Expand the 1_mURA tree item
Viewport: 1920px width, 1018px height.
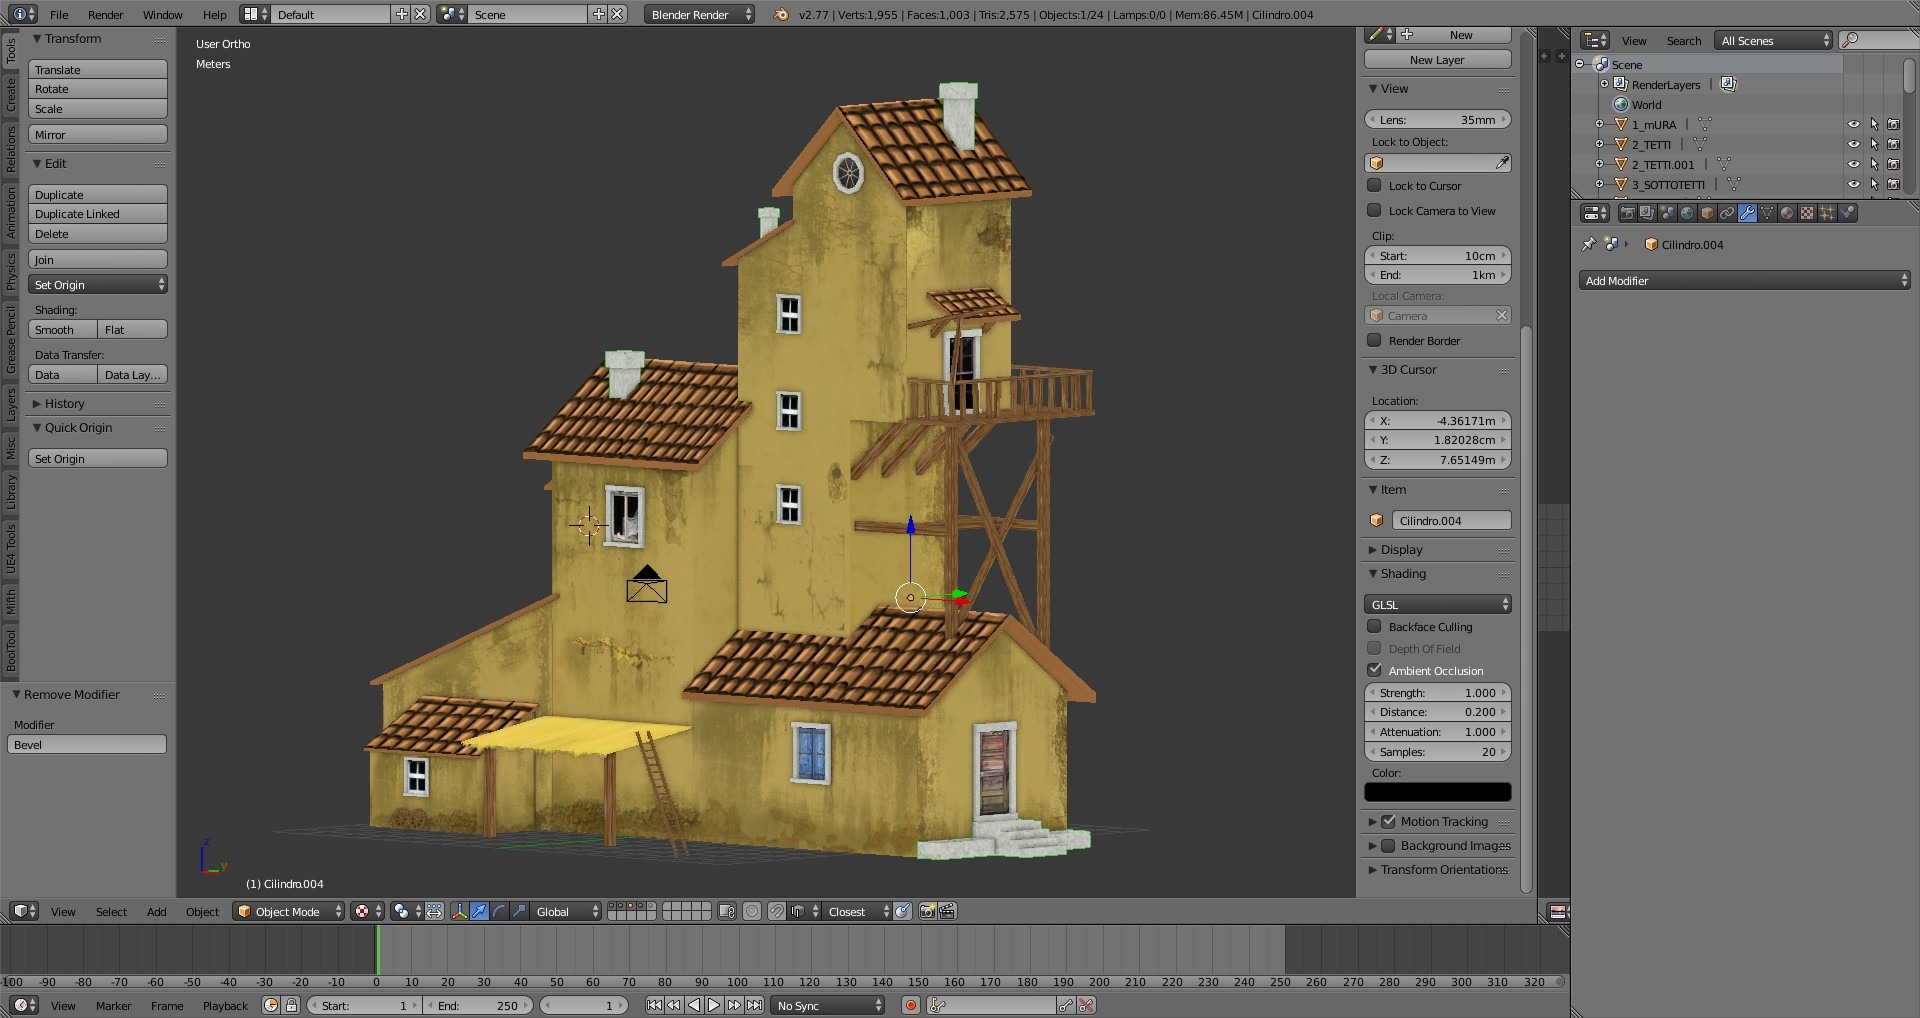point(1599,124)
